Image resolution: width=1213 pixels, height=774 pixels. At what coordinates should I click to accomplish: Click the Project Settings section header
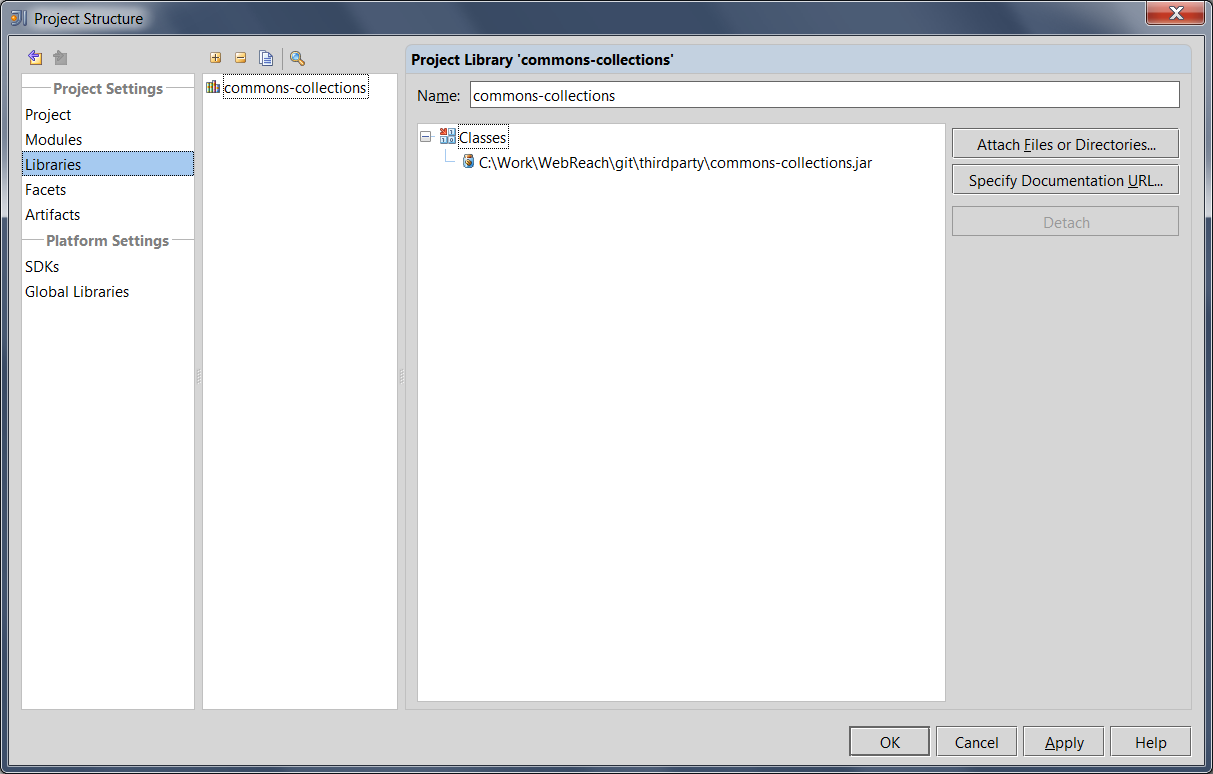pos(108,89)
